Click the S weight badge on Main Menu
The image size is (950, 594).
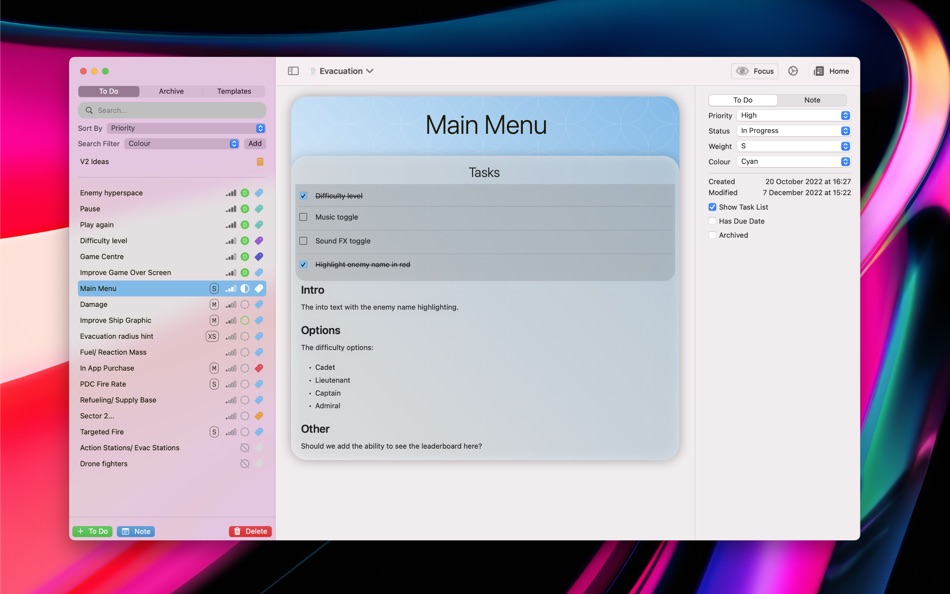pyautogui.click(x=214, y=289)
